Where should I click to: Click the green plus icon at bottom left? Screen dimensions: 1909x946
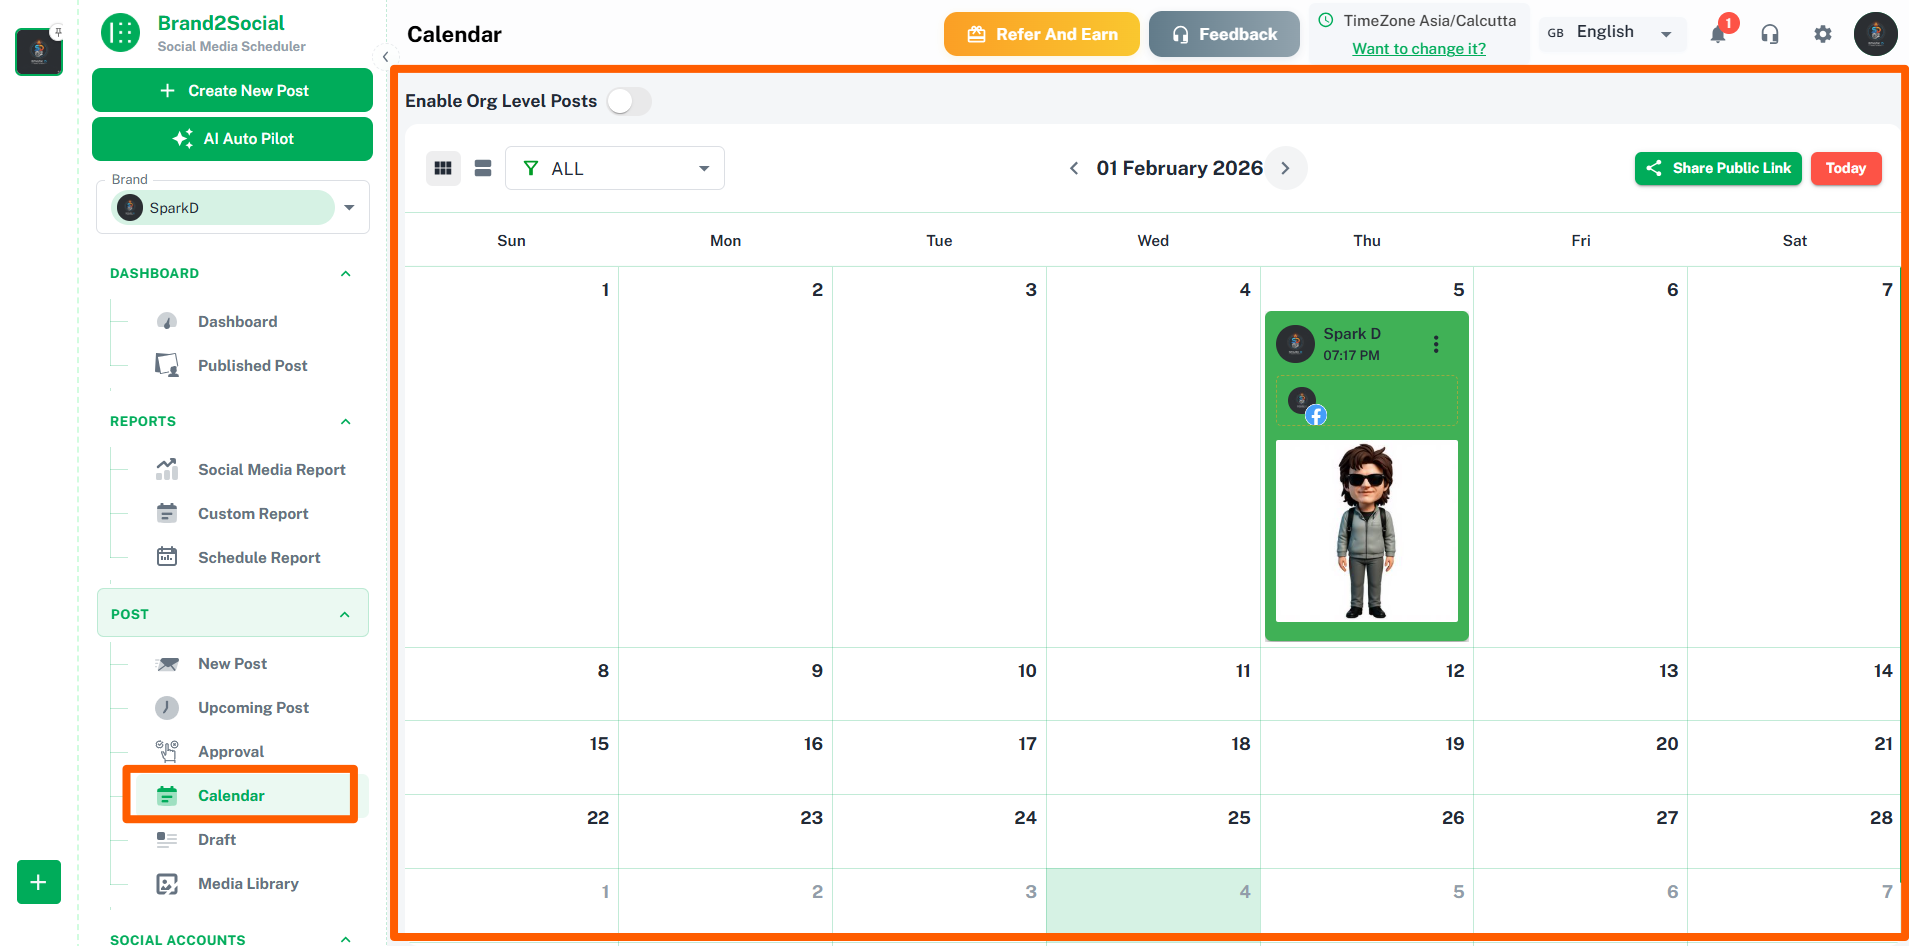pos(38,882)
